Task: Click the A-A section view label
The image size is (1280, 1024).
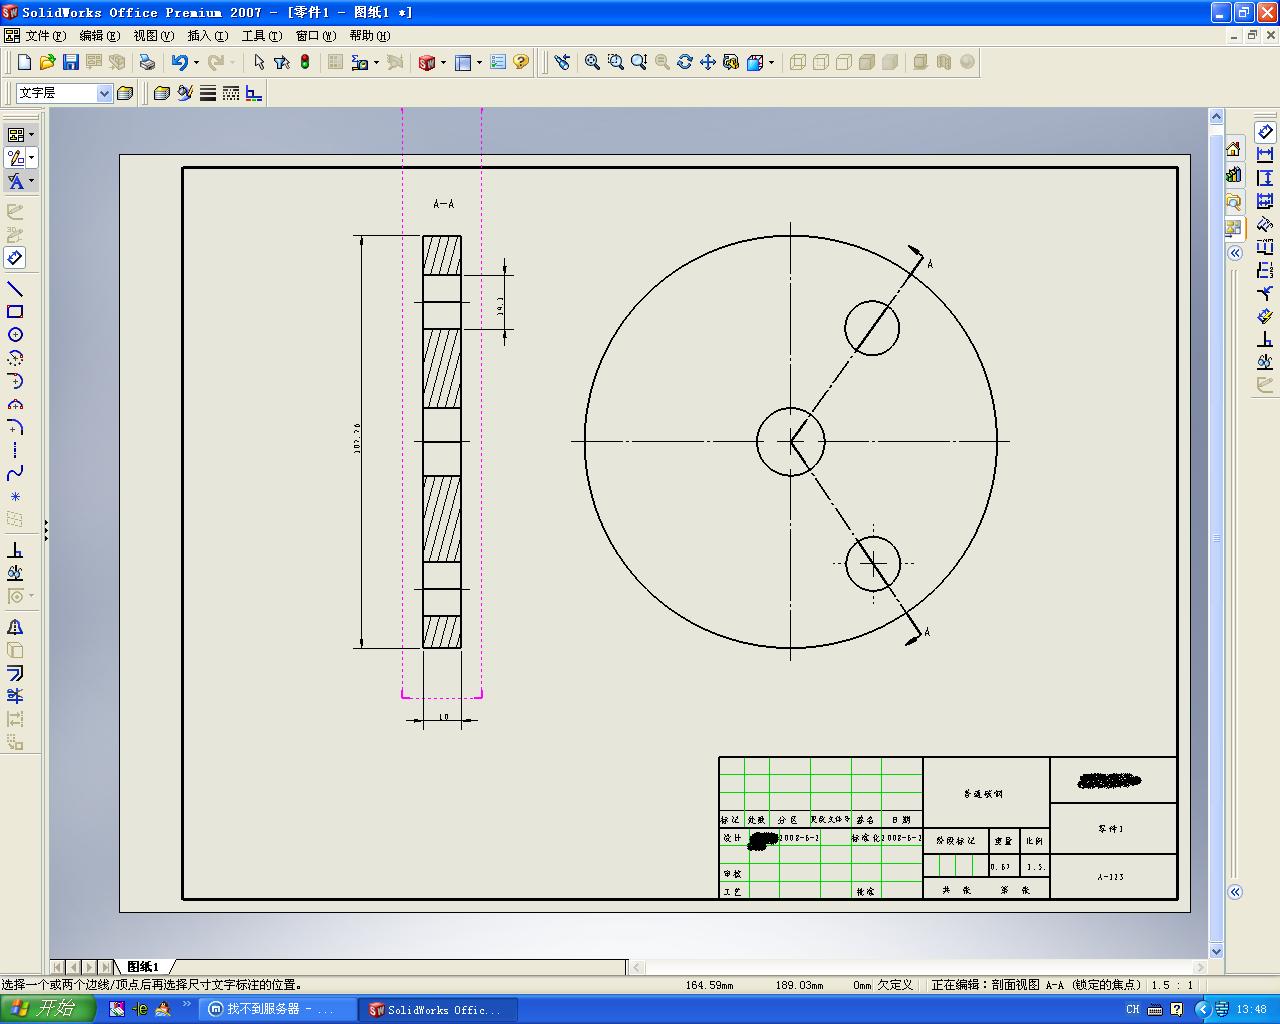Action: point(443,204)
